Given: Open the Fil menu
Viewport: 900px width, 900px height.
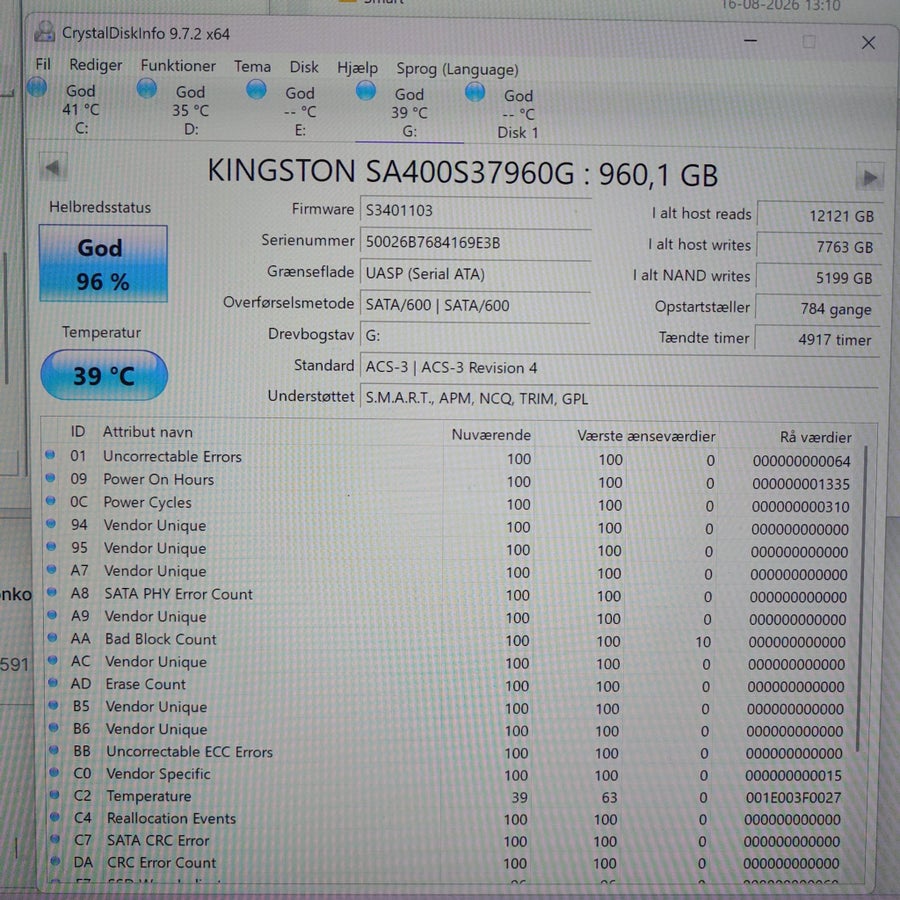Looking at the screenshot, I should 43,64.
